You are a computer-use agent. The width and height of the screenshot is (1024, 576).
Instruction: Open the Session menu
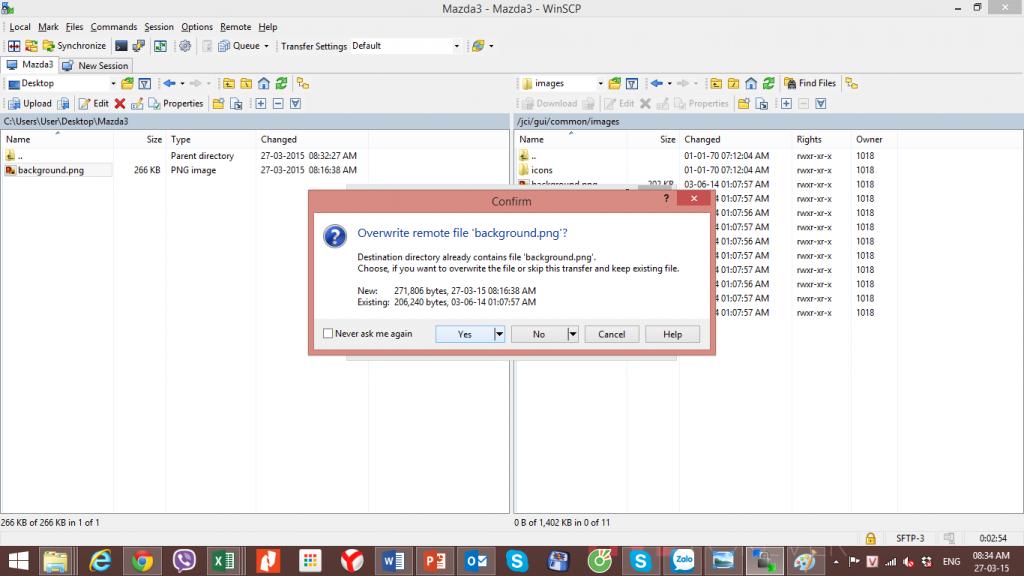[159, 27]
